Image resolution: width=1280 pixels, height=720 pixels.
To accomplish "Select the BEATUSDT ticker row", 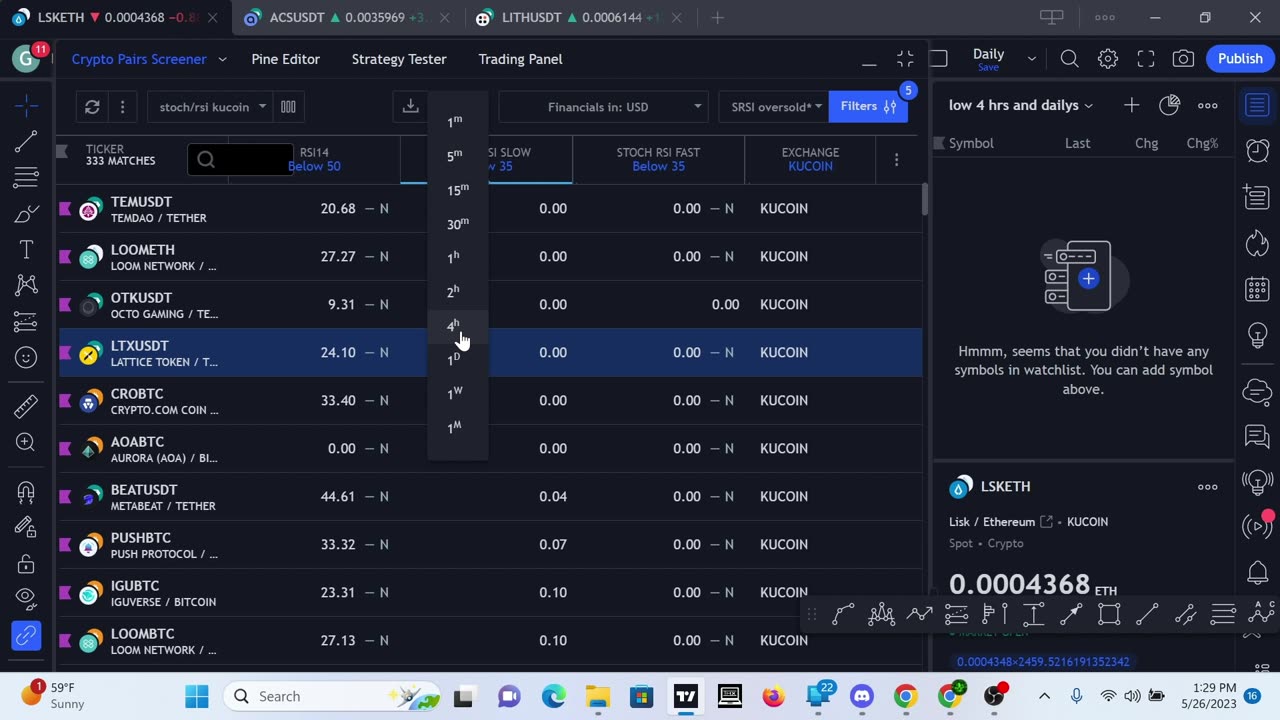I will click(x=490, y=496).
